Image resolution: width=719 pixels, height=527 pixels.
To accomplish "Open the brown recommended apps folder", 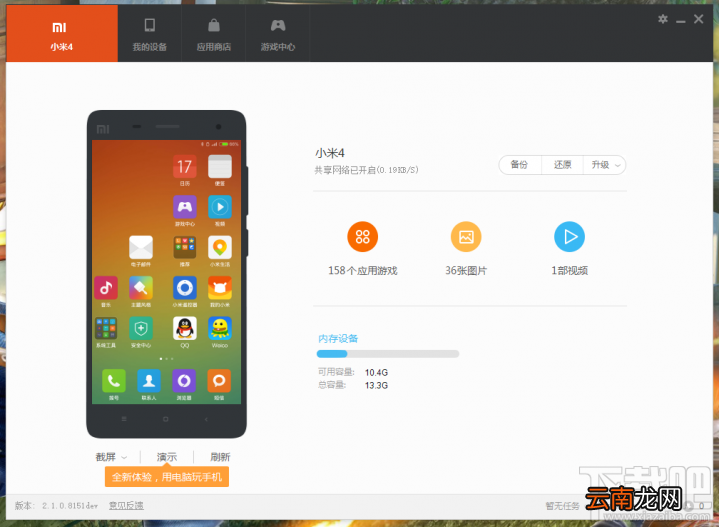I will pyautogui.click(x=184, y=248).
